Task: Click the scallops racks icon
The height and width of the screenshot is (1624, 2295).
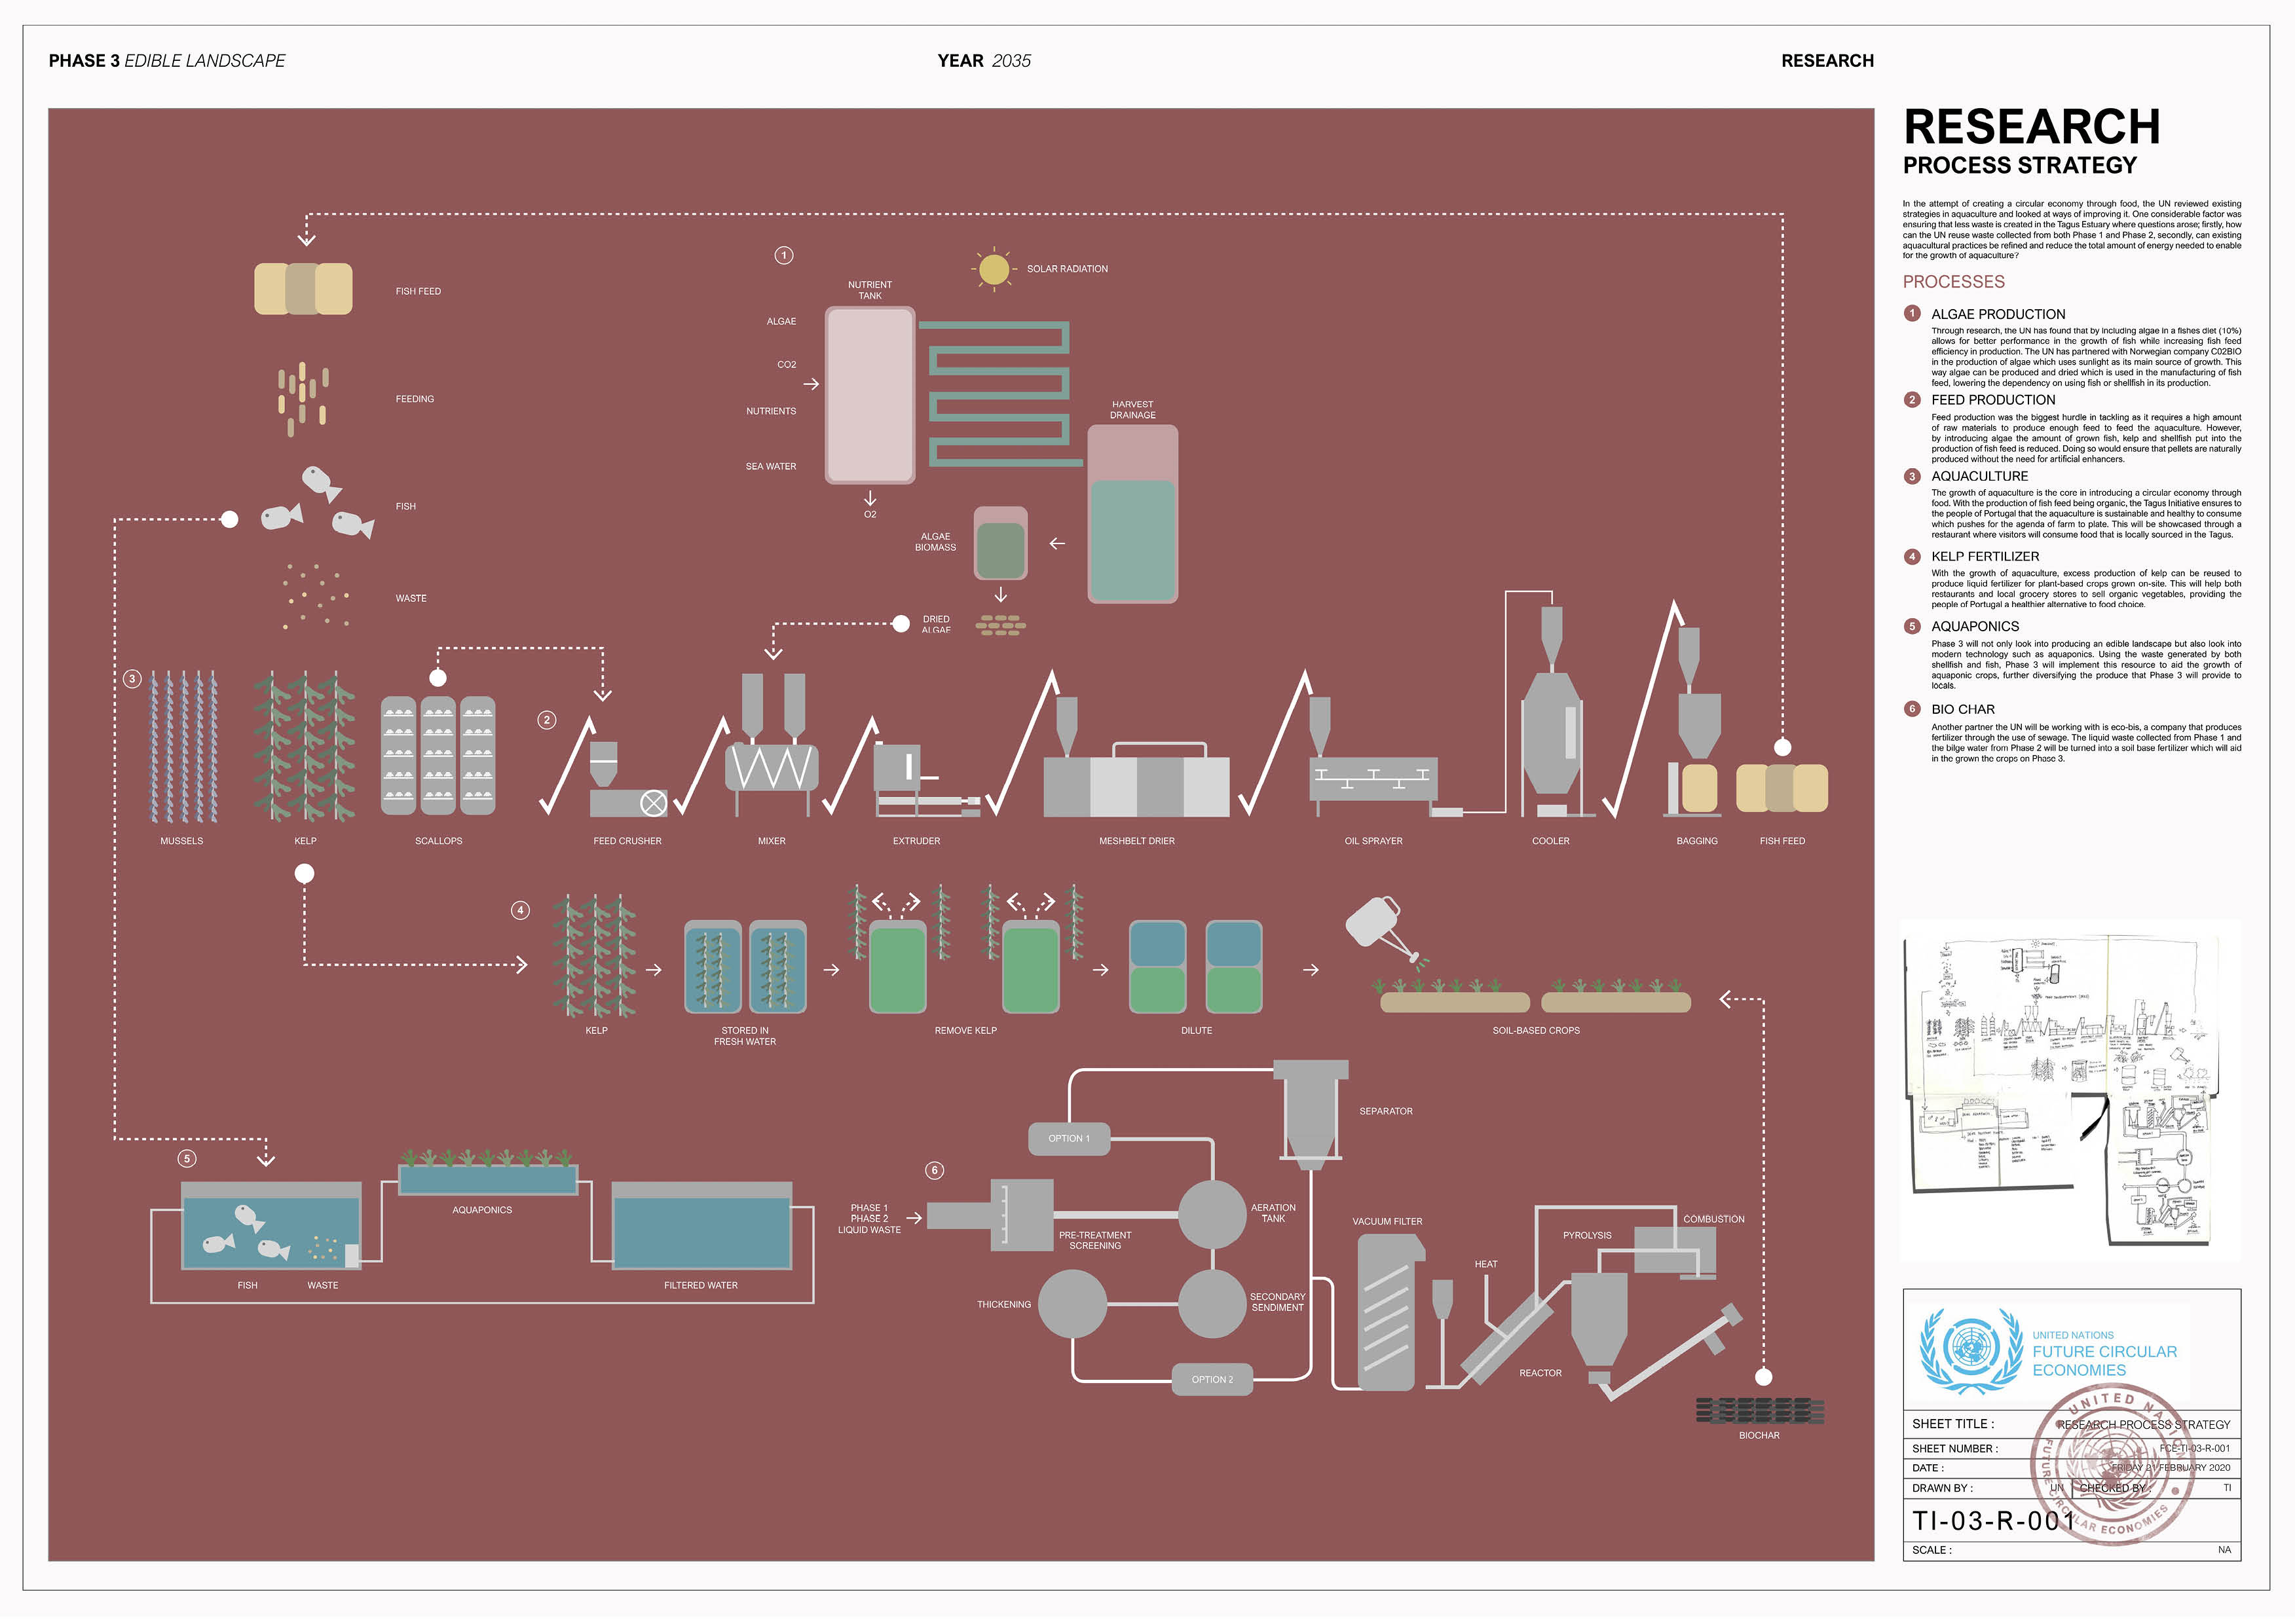Action: pos(438,756)
